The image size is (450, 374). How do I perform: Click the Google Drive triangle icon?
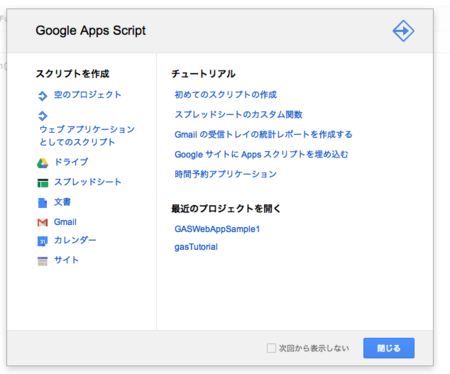click(43, 163)
